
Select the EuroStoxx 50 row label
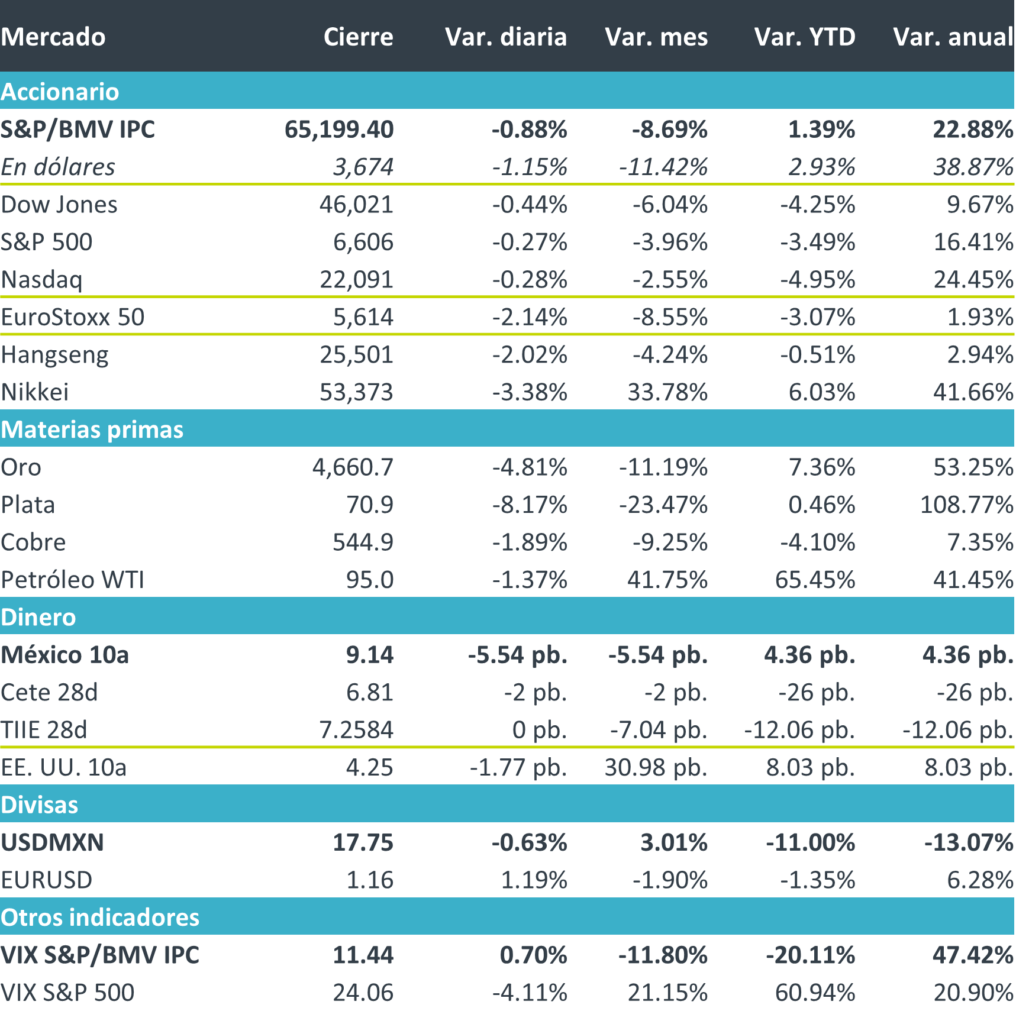[x=74, y=317]
